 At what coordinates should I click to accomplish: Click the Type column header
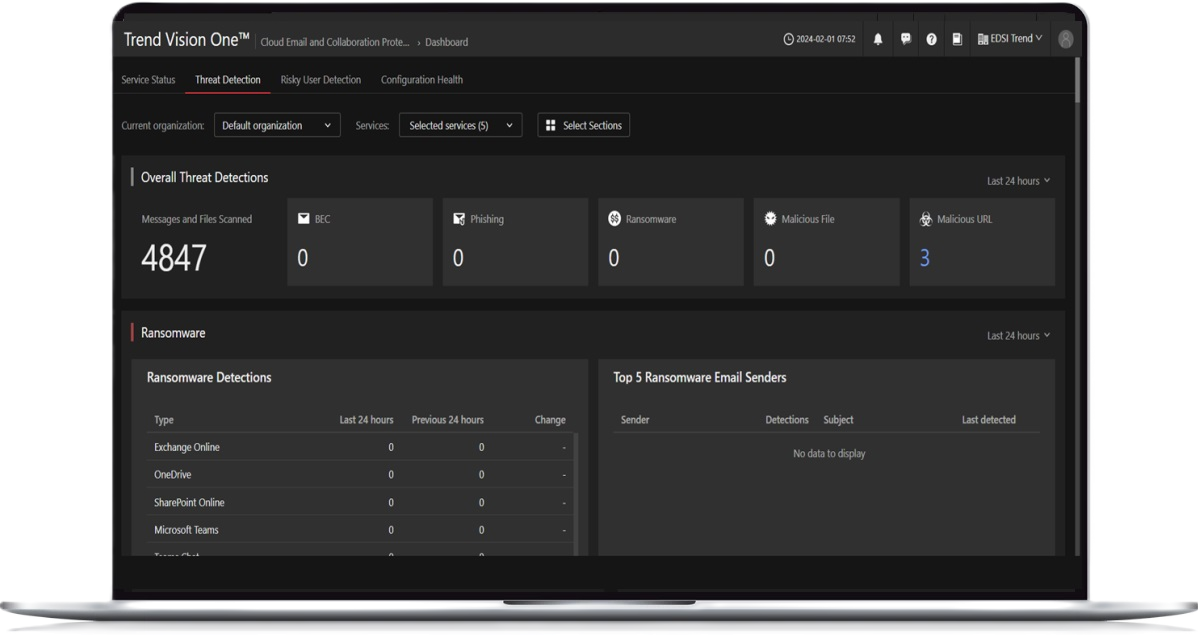[x=164, y=420]
